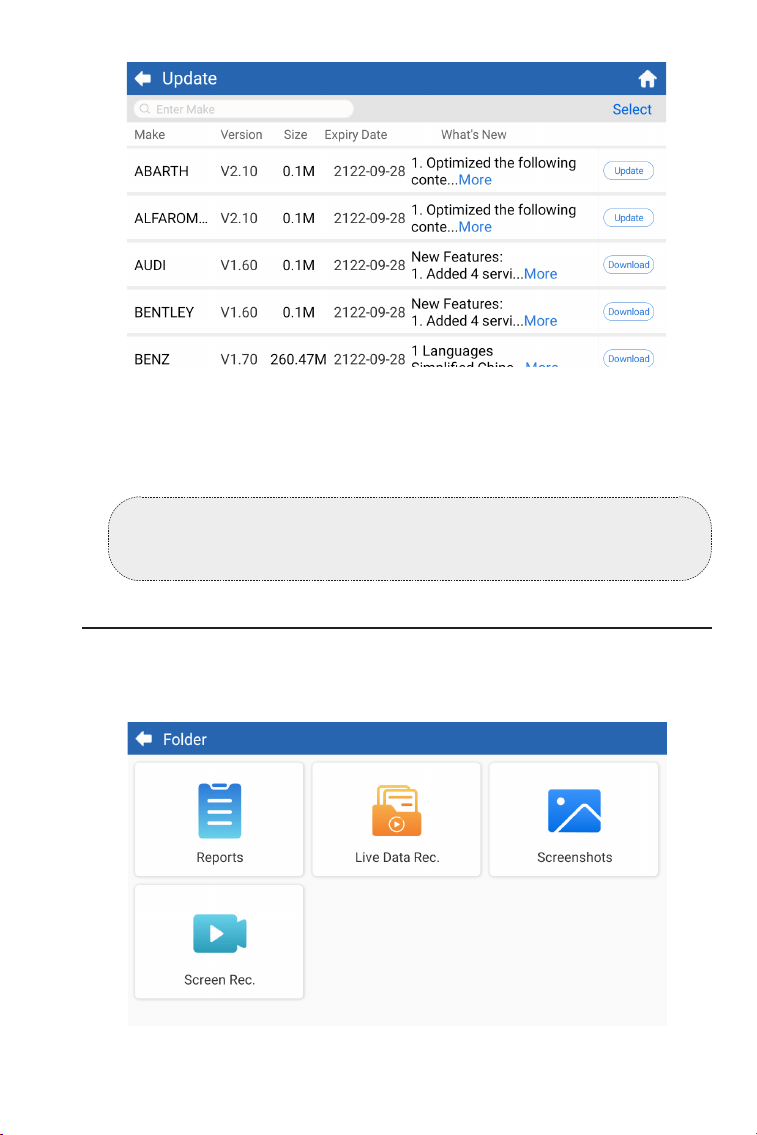Click the Version column header

(x=241, y=135)
